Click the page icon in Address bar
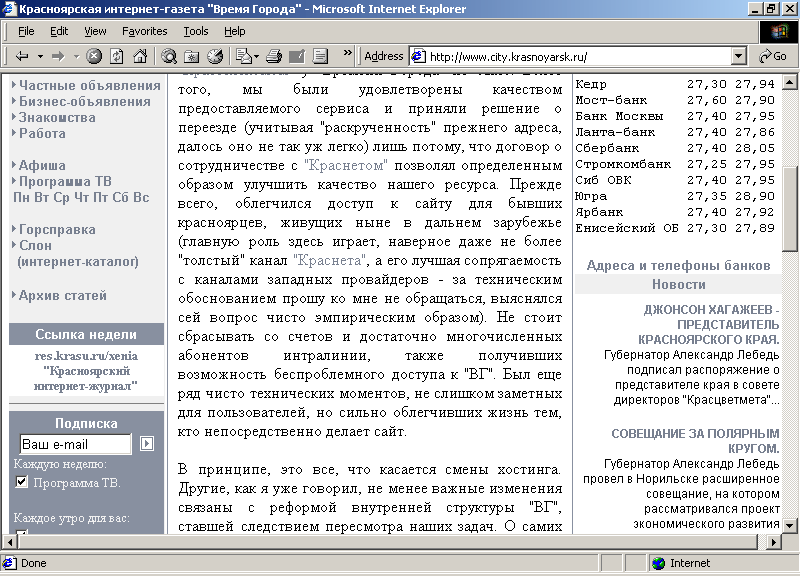The width and height of the screenshot is (800, 576). click(x=418, y=56)
